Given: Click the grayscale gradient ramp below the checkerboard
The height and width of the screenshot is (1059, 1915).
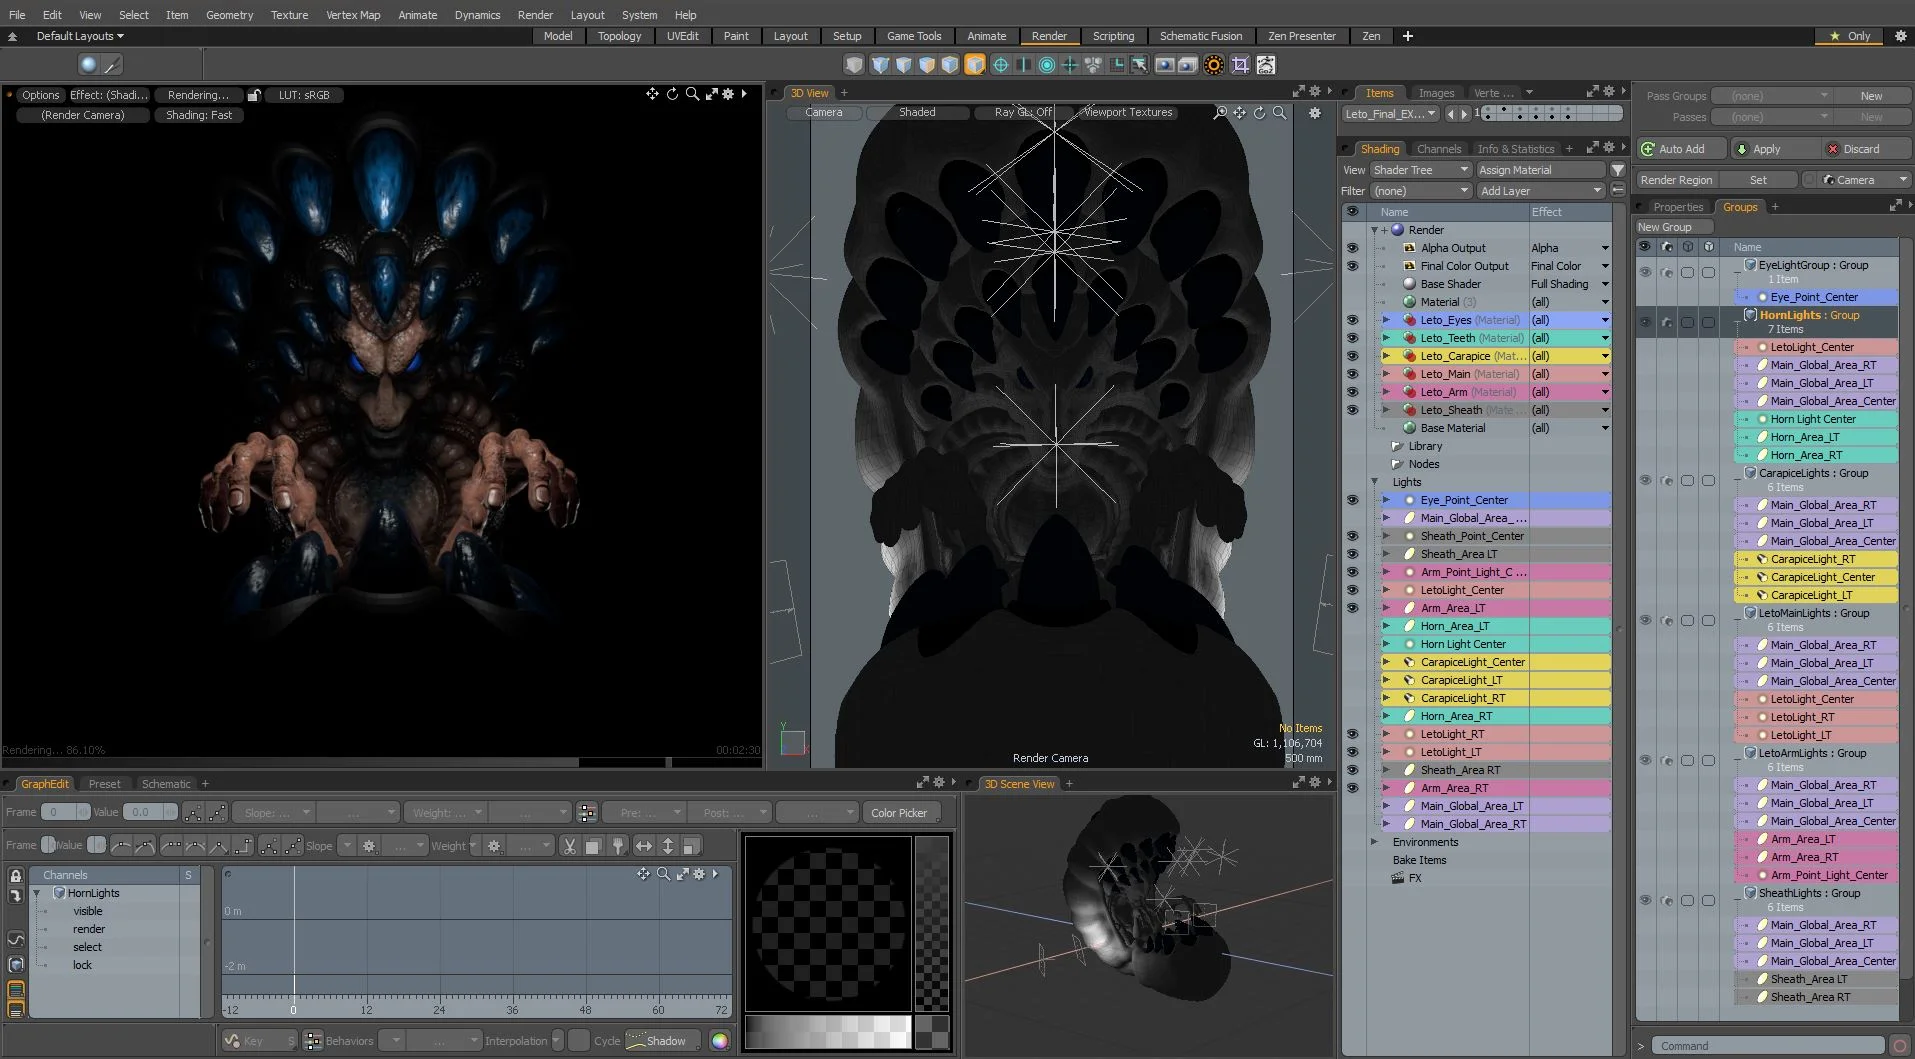Looking at the screenshot, I should pyautogui.click(x=828, y=1032).
